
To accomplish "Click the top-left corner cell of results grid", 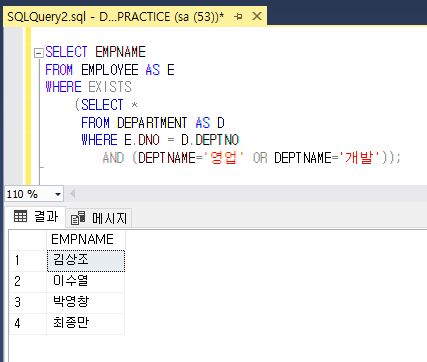I will point(28,239).
